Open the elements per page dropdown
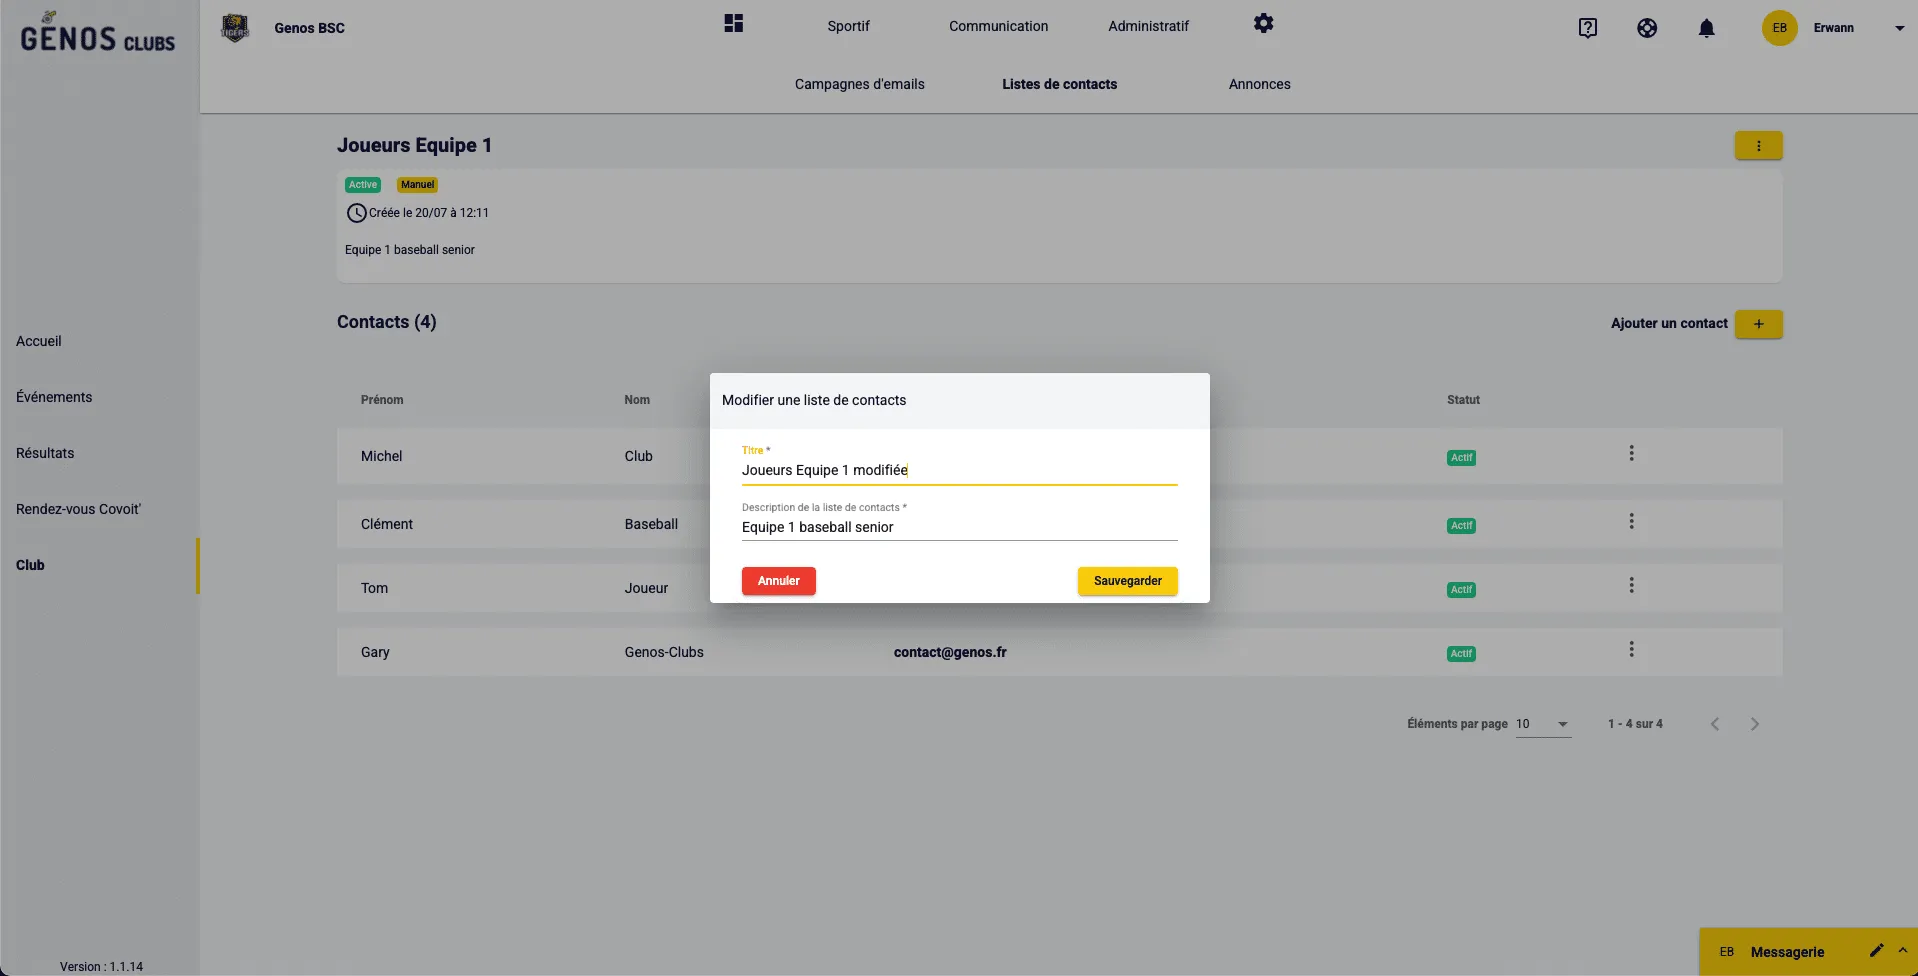This screenshot has height=976, width=1918. (x=1543, y=724)
